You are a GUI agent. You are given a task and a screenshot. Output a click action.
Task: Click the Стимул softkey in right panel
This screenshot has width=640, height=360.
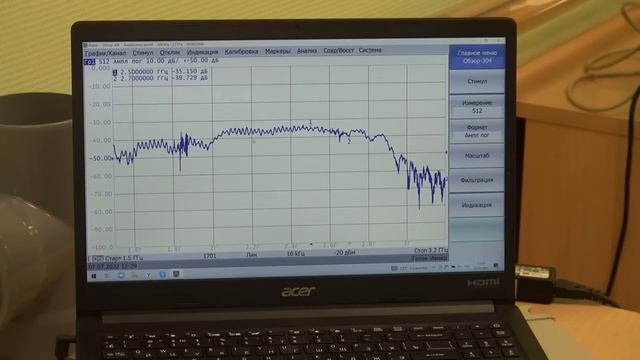(x=477, y=82)
